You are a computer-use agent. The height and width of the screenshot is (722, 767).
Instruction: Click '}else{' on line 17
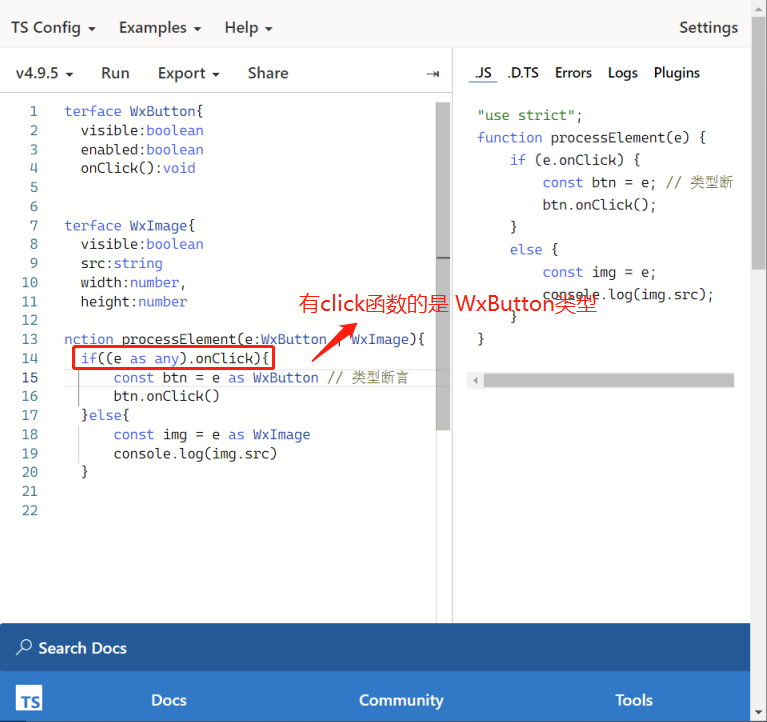point(105,415)
